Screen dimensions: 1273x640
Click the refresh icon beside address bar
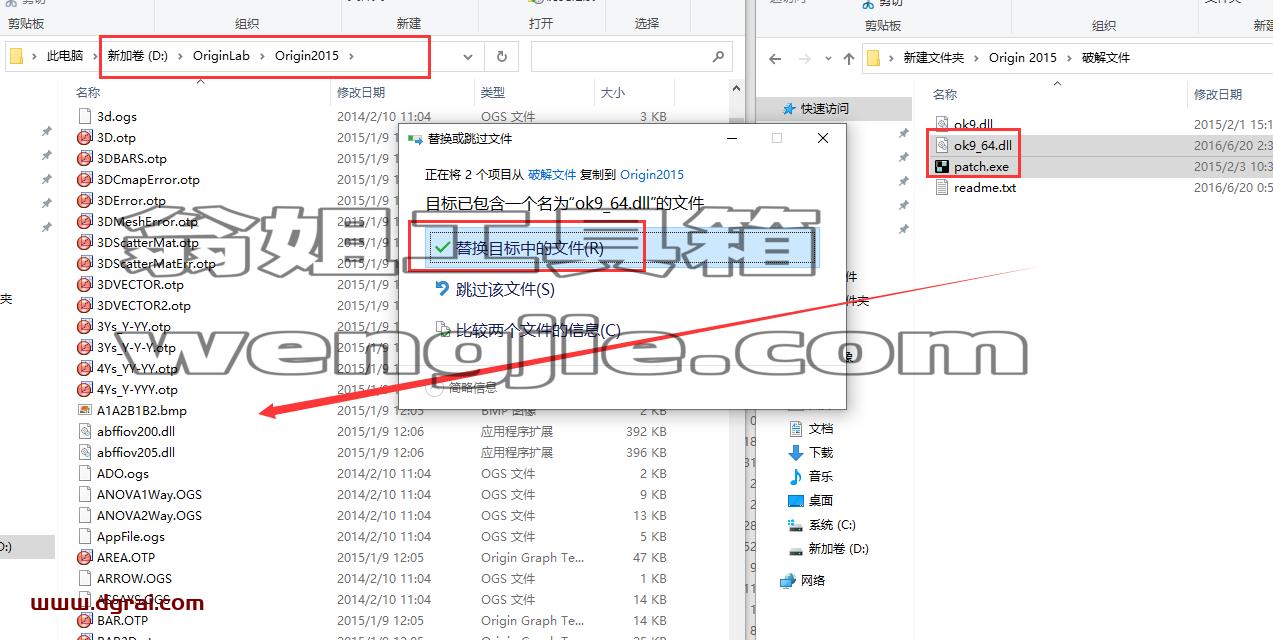coord(501,57)
